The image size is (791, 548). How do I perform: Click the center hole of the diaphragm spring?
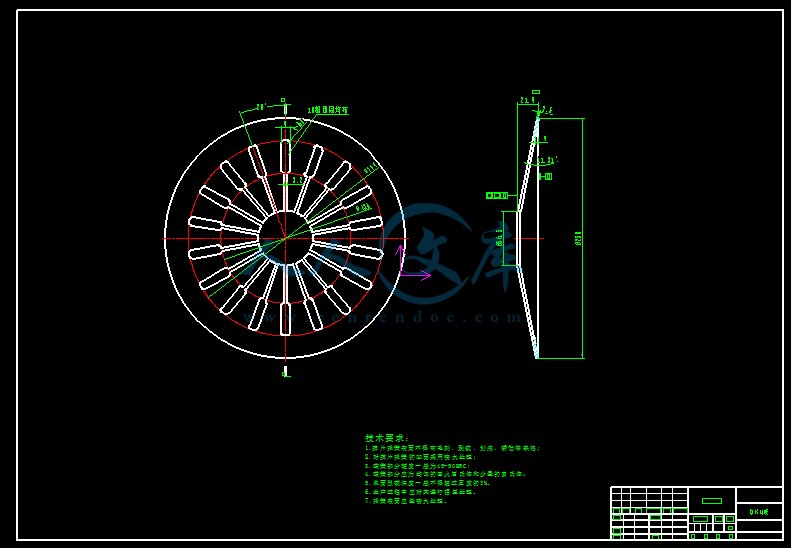tap(285, 238)
